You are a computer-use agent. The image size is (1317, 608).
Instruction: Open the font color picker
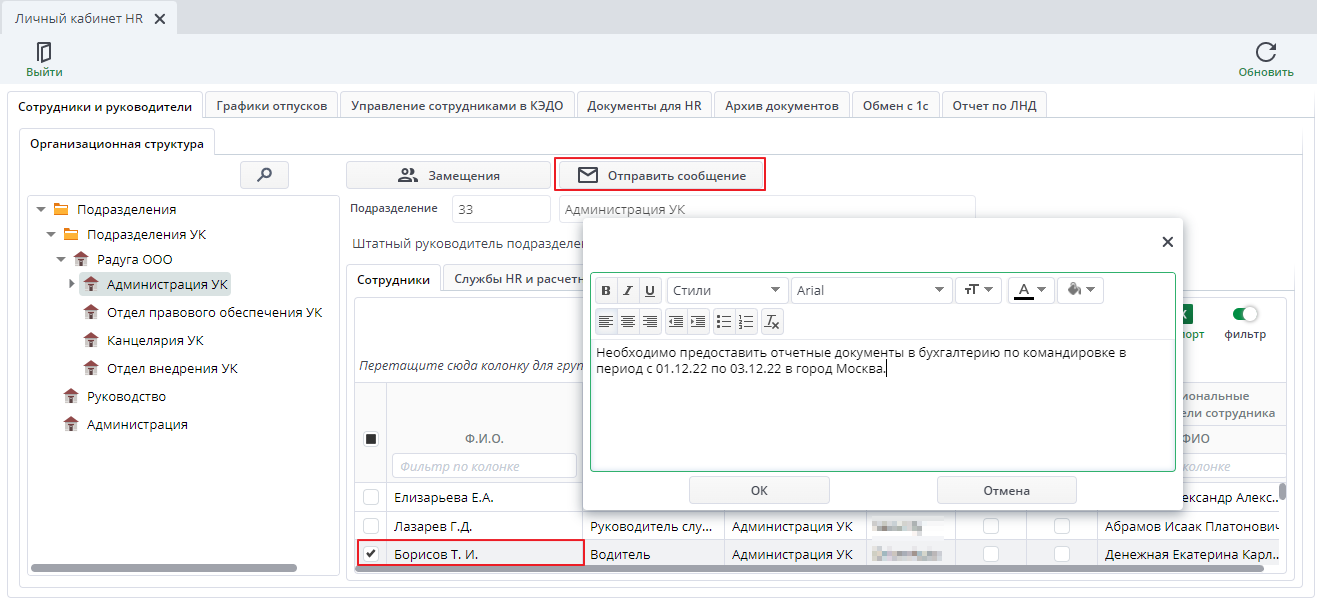tap(1031, 291)
